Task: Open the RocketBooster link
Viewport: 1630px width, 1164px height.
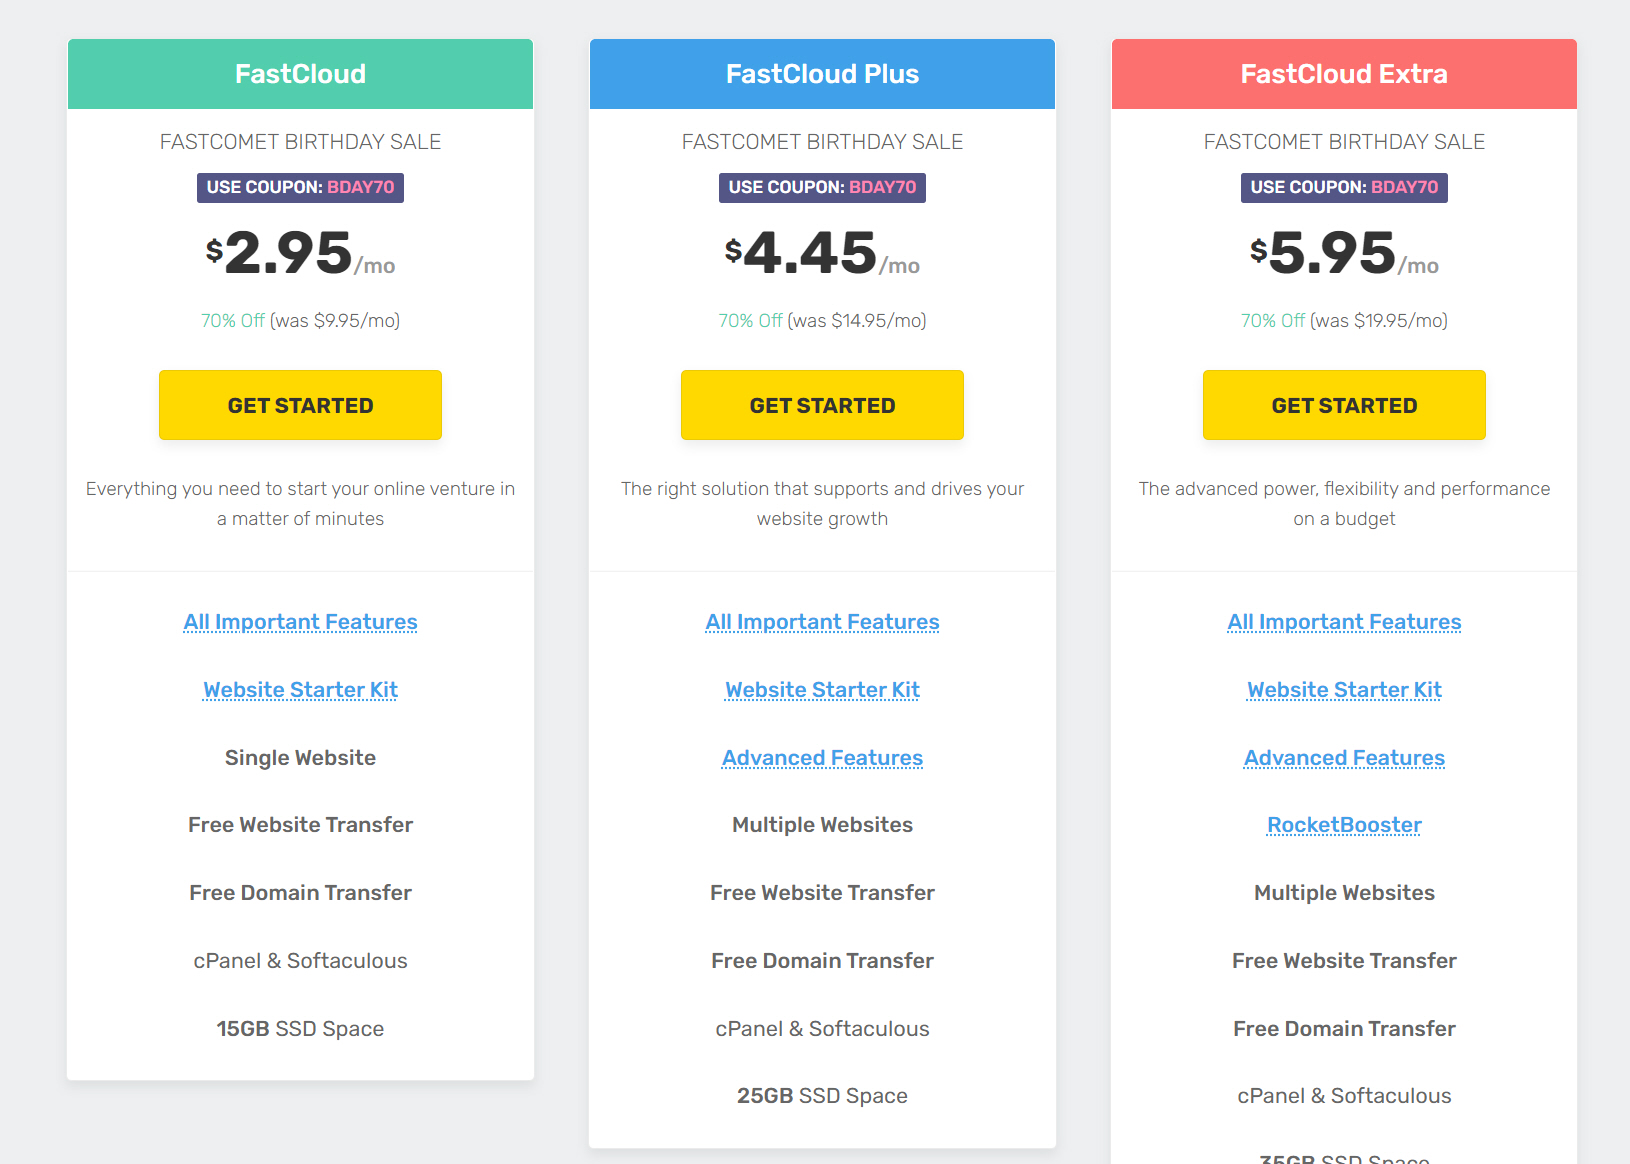Action: pos(1344,825)
